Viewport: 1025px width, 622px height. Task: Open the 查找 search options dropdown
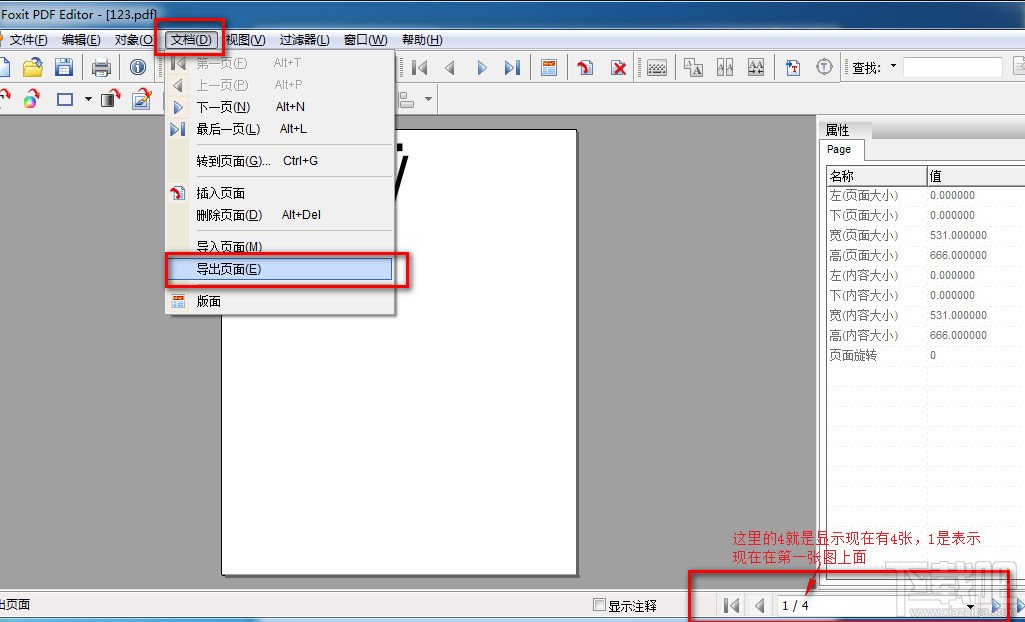click(893, 66)
